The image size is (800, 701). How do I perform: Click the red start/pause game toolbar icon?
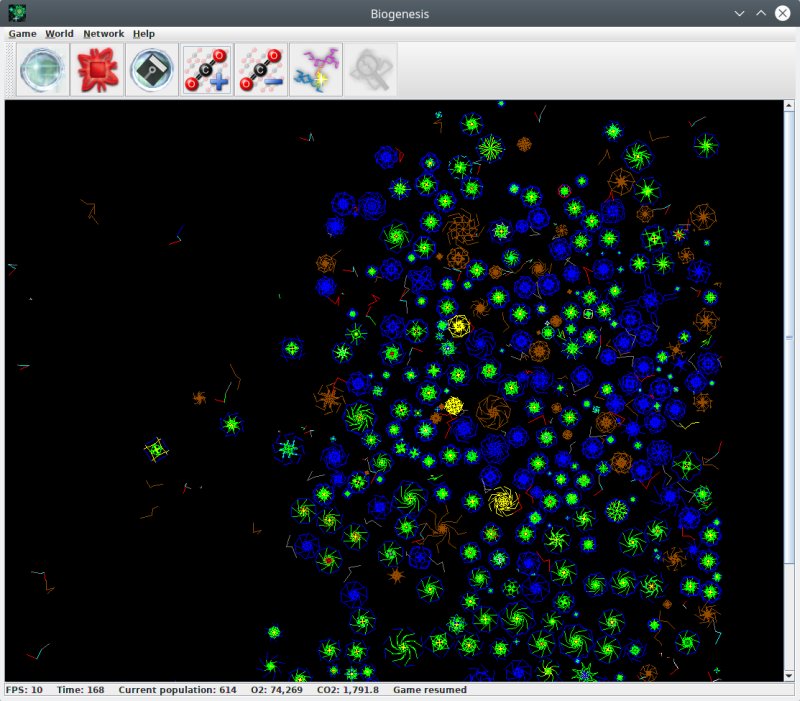[98, 70]
